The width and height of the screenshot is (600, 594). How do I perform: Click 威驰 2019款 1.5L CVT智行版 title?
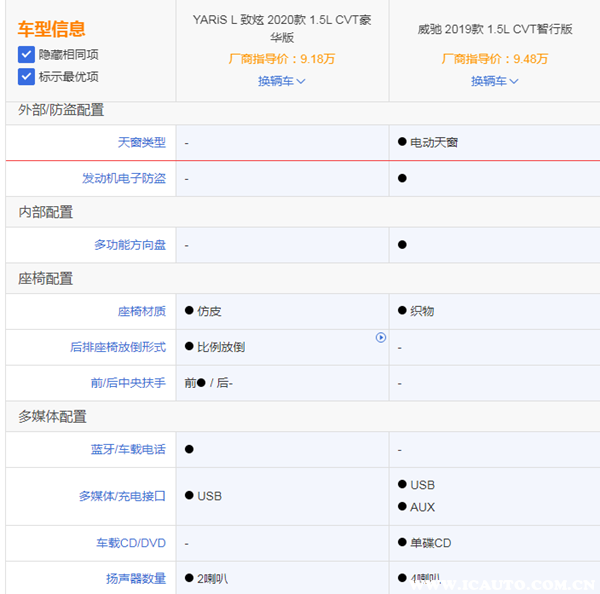[495, 29]
